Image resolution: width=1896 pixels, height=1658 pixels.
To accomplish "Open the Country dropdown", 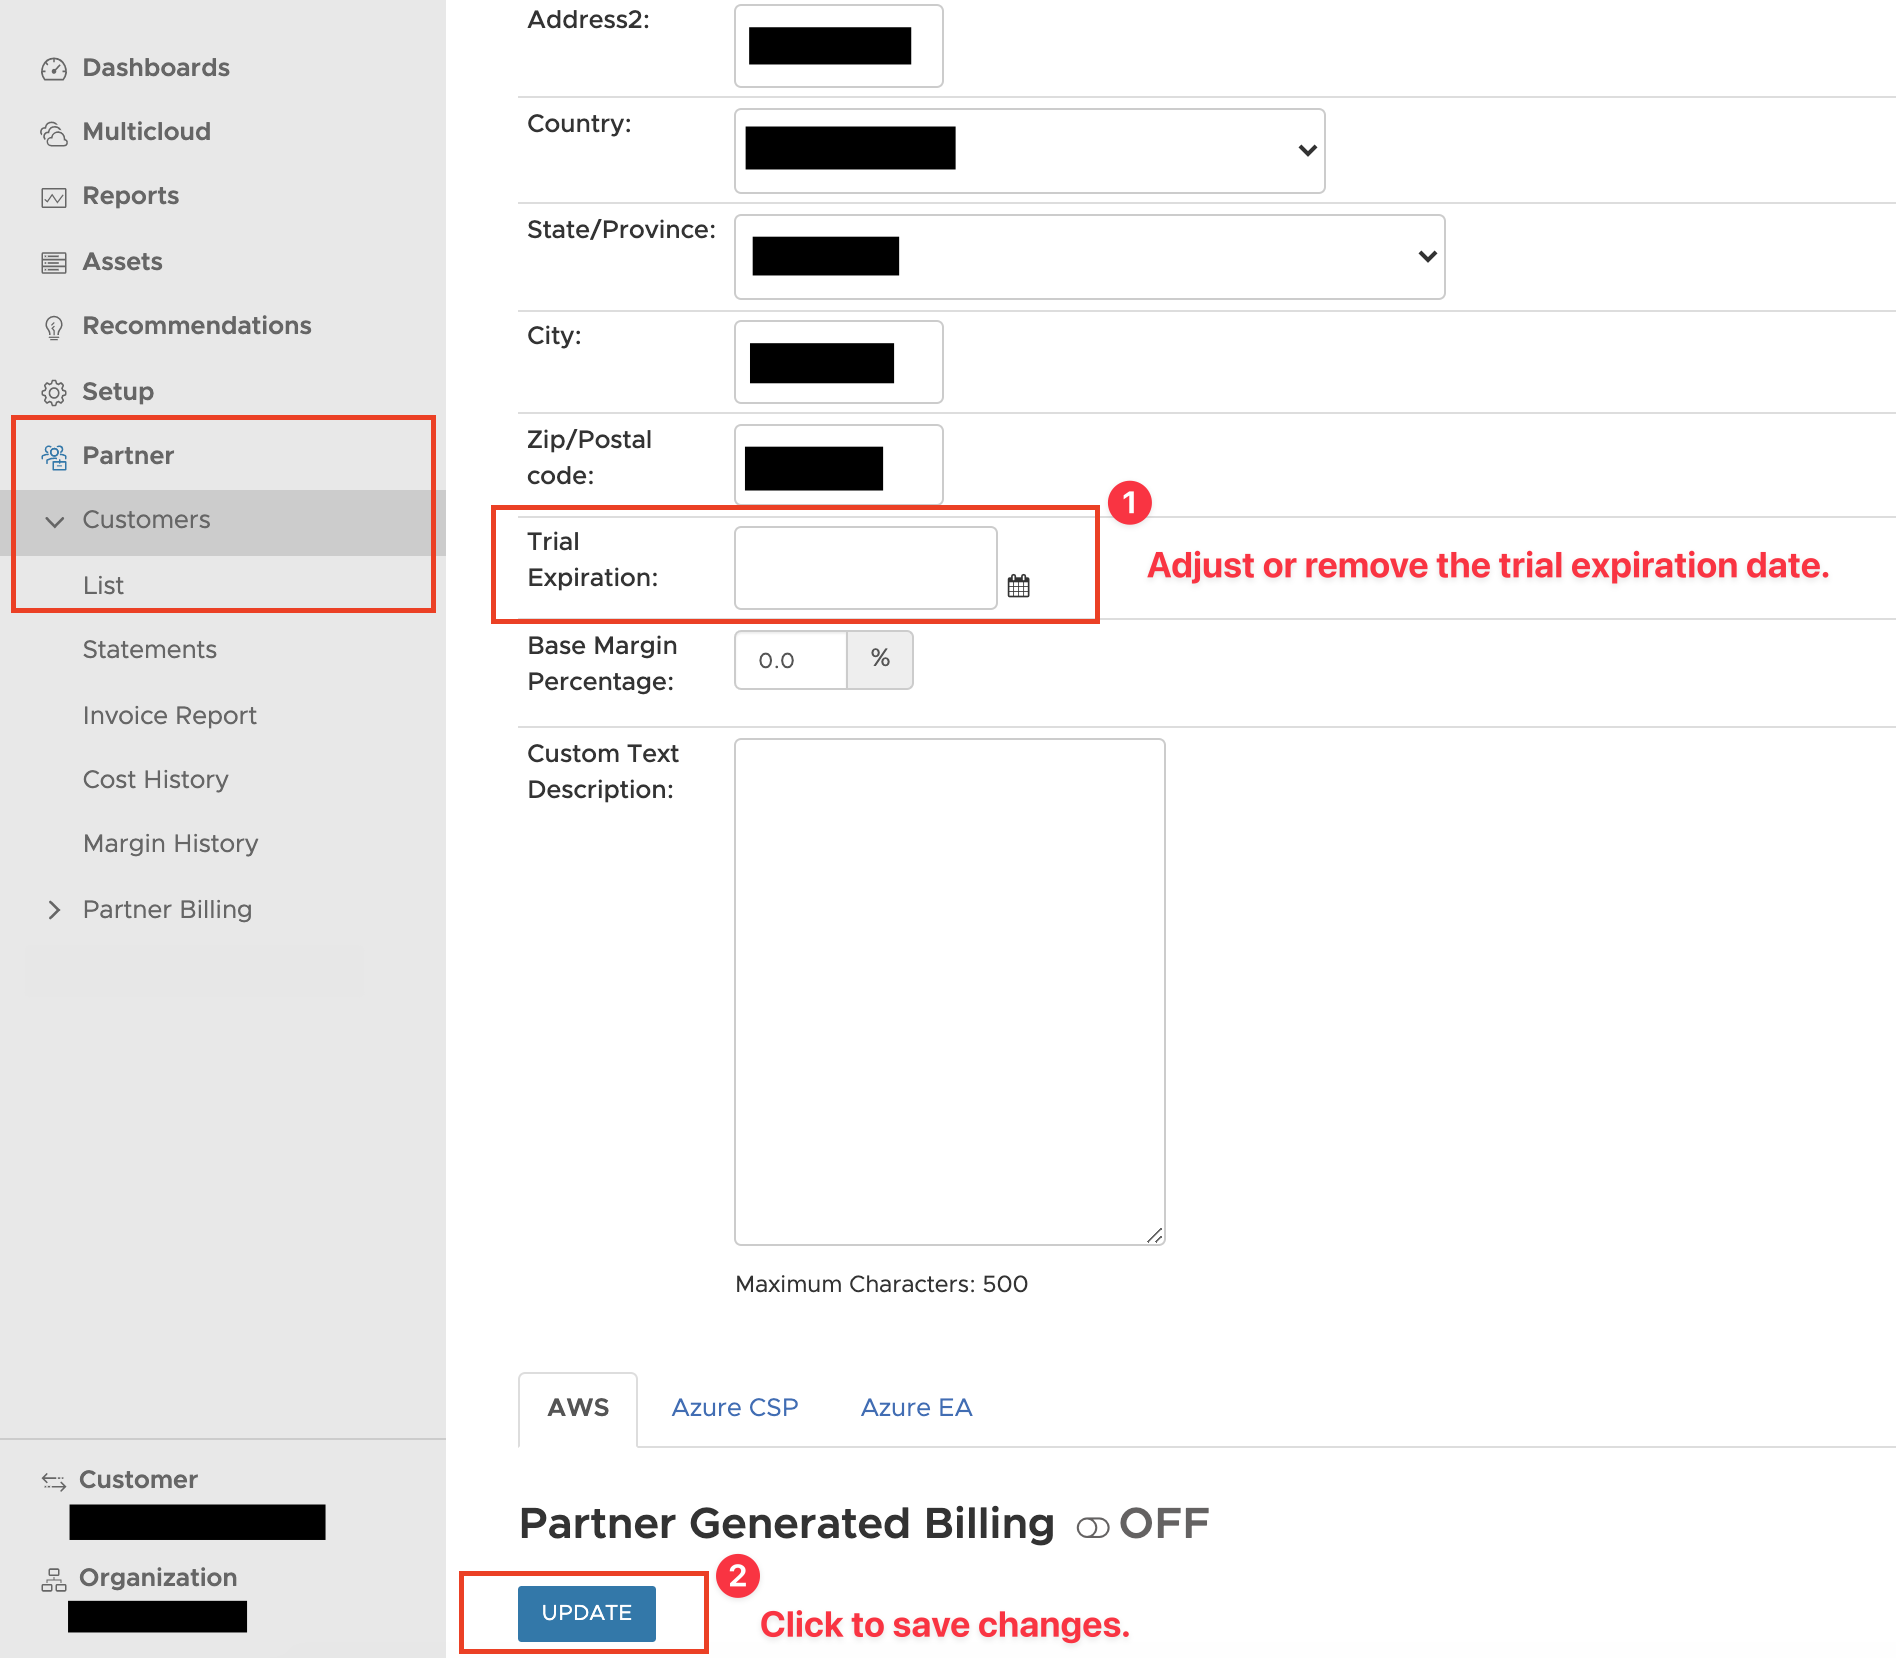I will pyautogui.click(x=1029, y=151).
